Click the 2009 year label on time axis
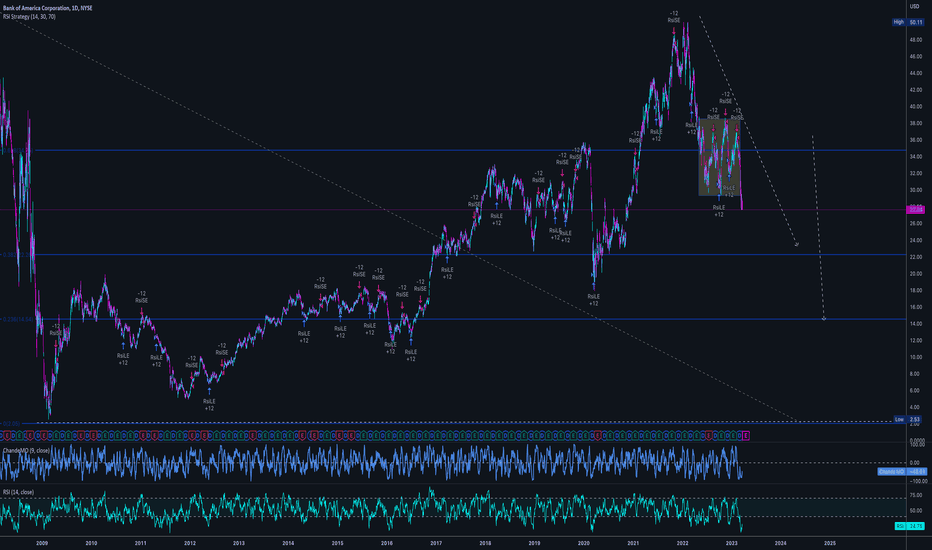 click(42, 543)
